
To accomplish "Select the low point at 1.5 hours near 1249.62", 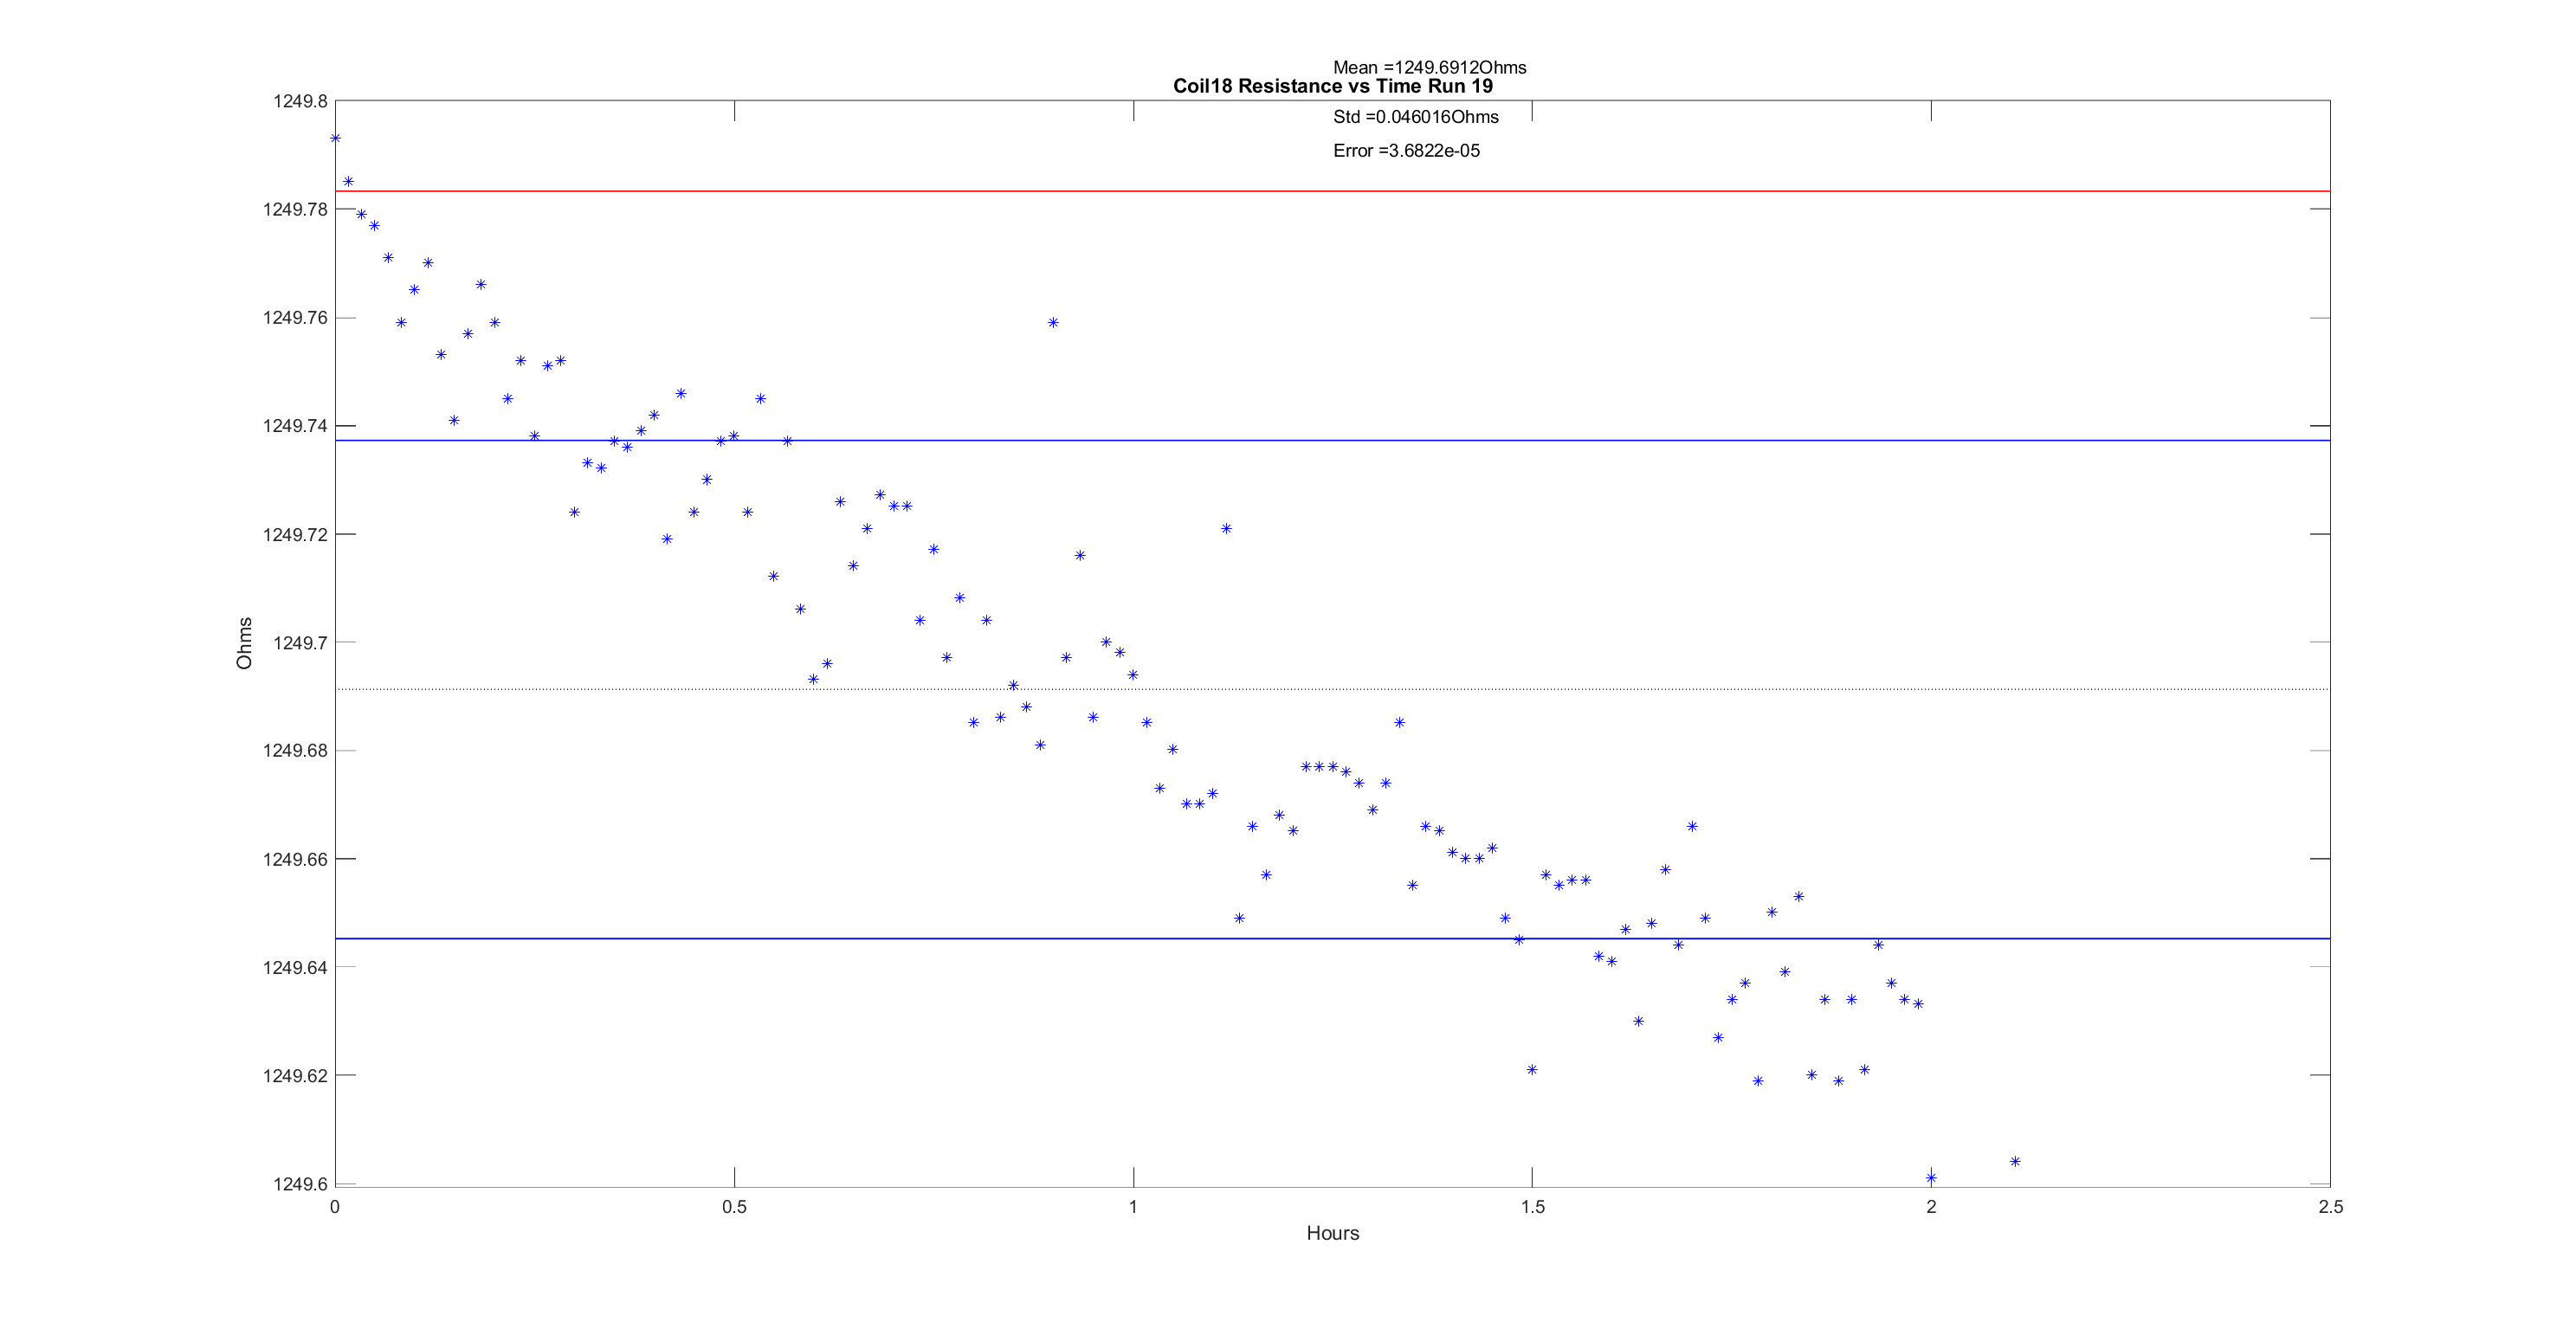I will 1532,1070.
